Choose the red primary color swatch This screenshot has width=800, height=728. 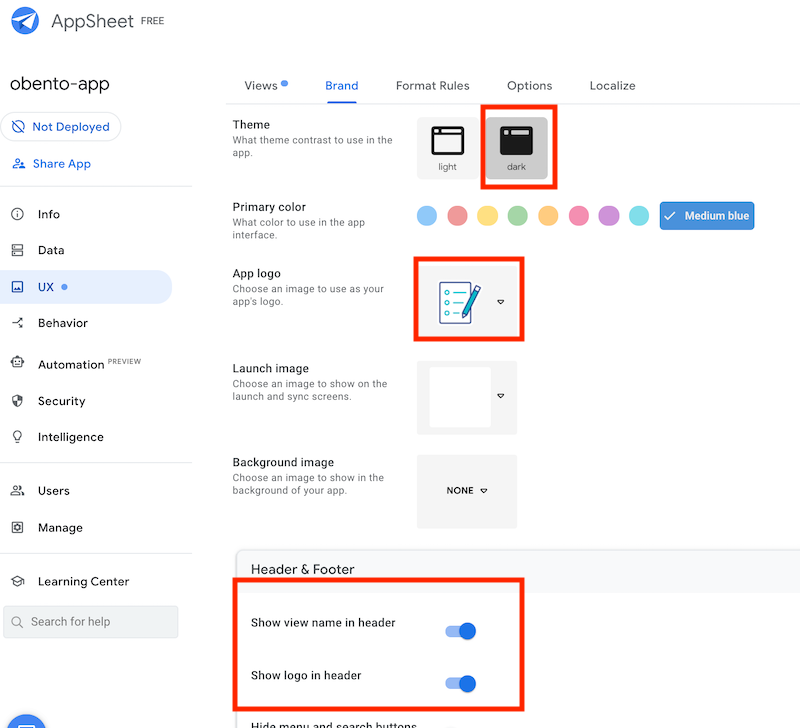[458, 216]
